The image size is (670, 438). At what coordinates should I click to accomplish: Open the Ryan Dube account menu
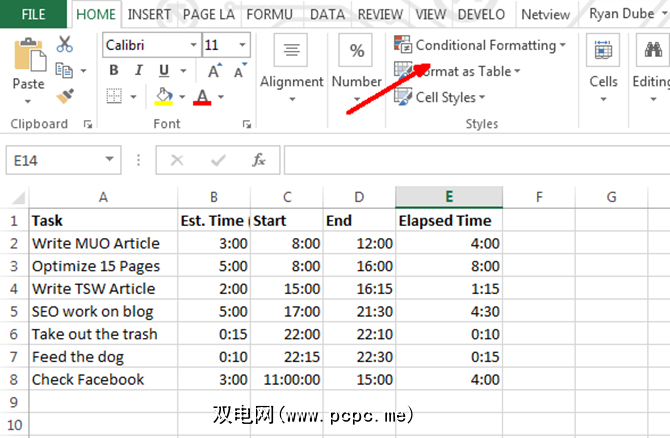click(x=627, y=14)
